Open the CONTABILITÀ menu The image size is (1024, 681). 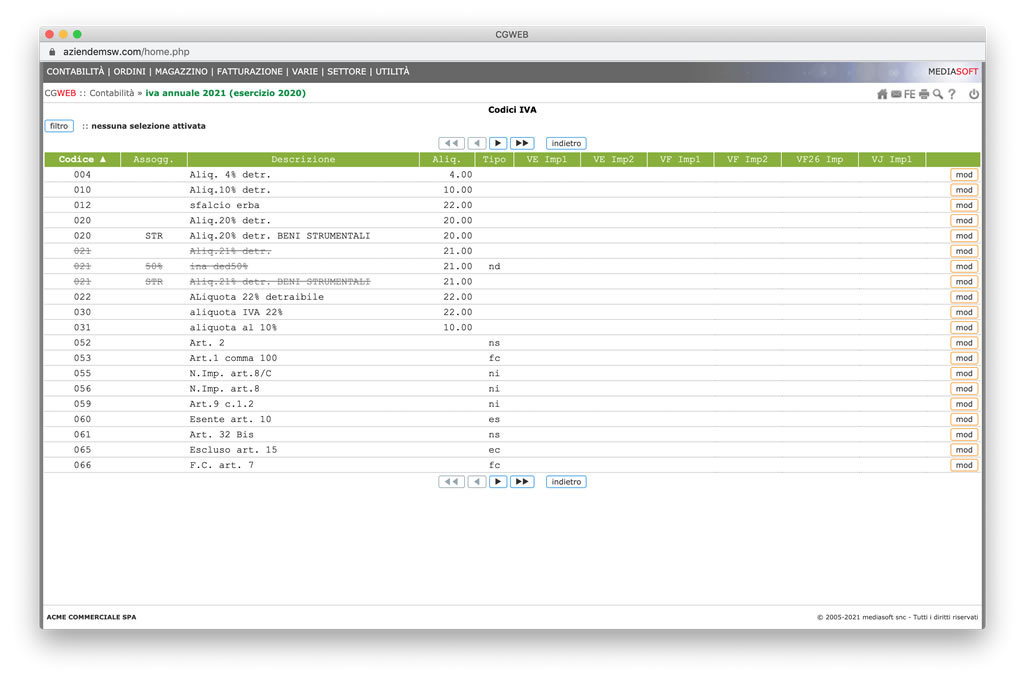[x=75, y=72]
